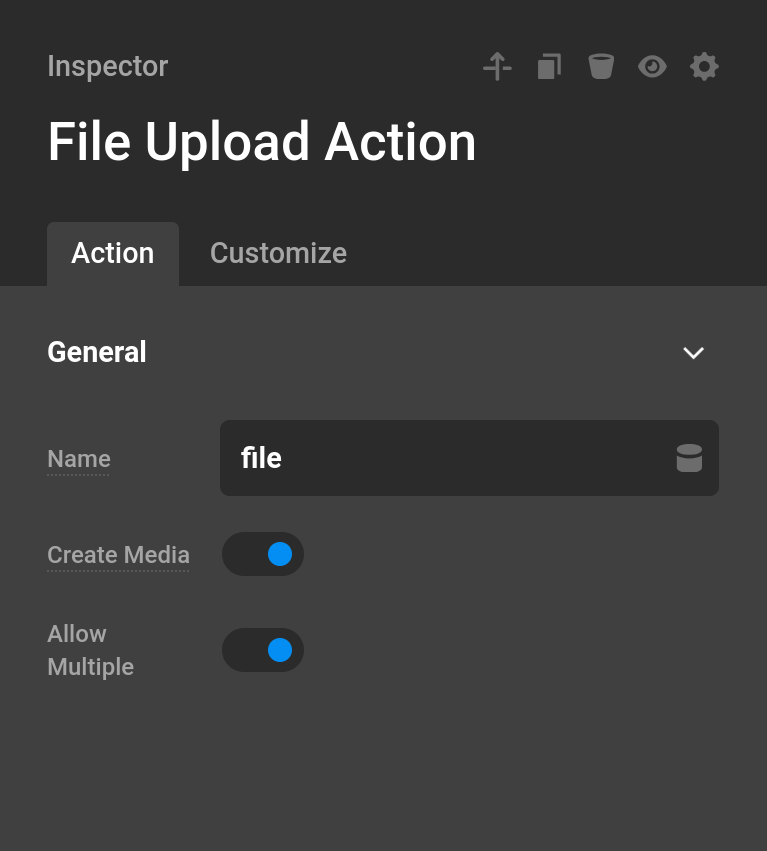Image resolution: width=767 pixels, height=851 pixels.
Task: Click the Inspector heading
Action: 107,66
